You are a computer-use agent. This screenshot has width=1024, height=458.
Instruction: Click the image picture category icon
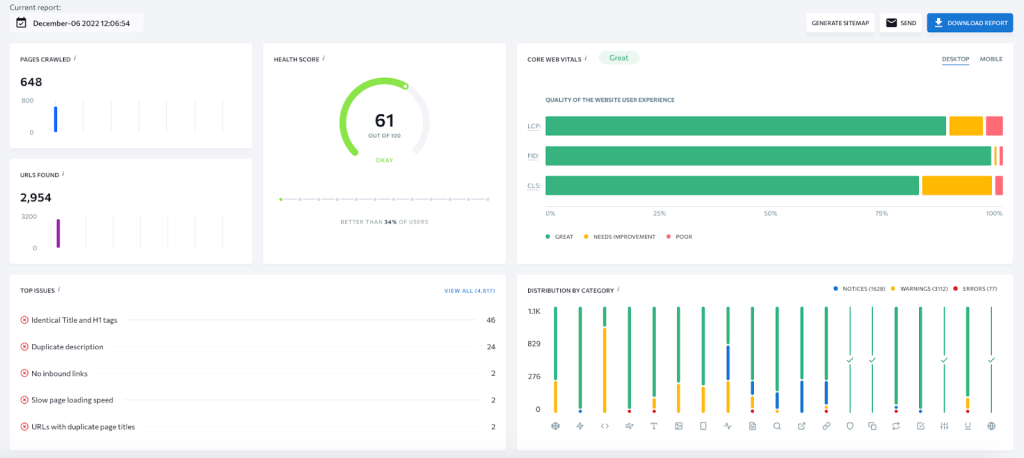coord(679,426)
